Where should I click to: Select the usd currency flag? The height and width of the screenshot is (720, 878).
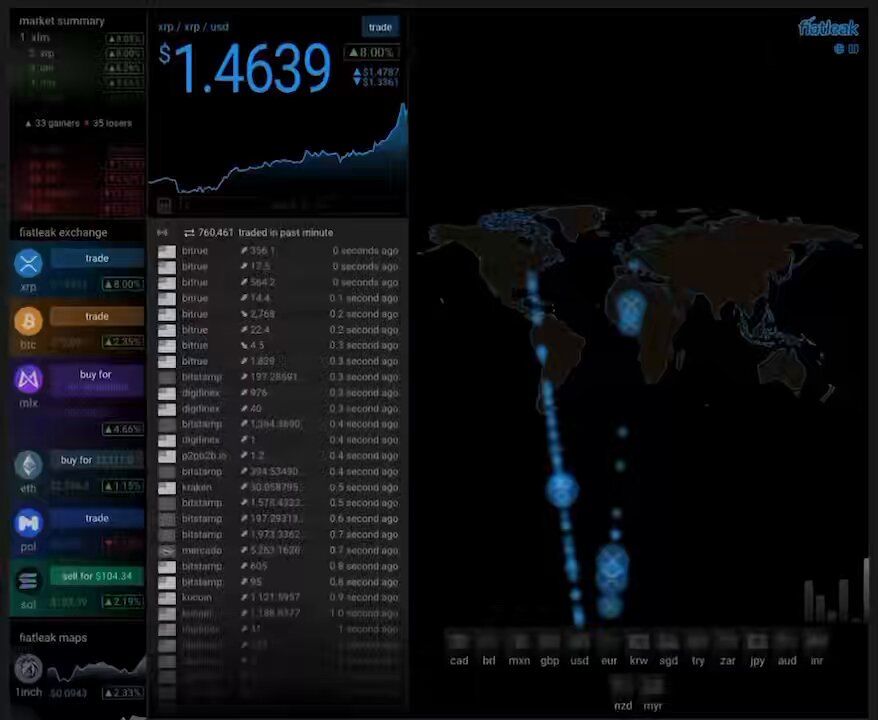pyautogui.click(x=579, y=641)
